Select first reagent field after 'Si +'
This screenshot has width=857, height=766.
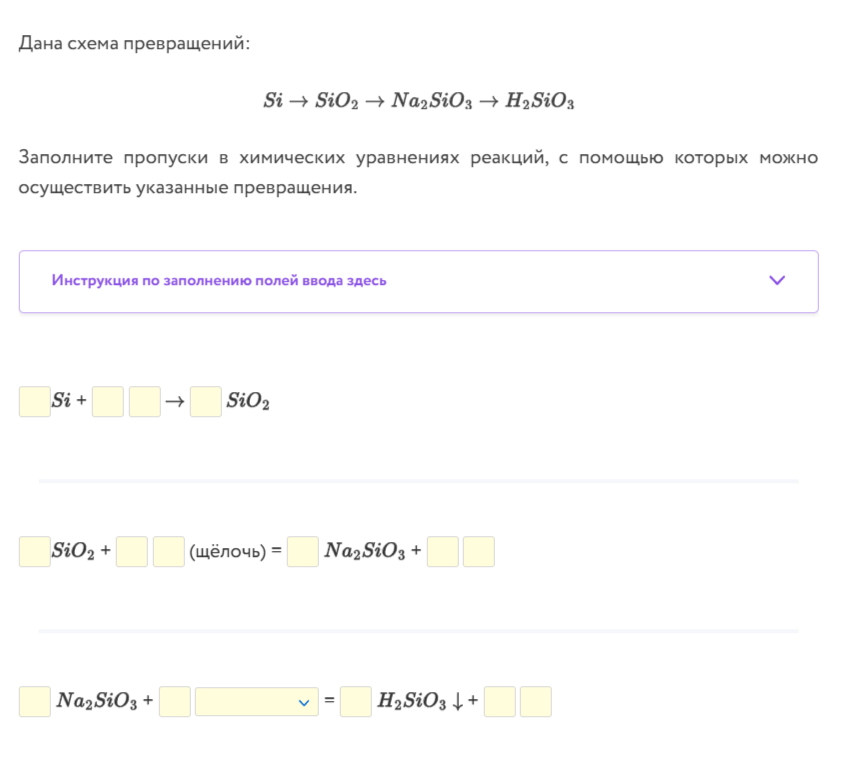point(108,402)
